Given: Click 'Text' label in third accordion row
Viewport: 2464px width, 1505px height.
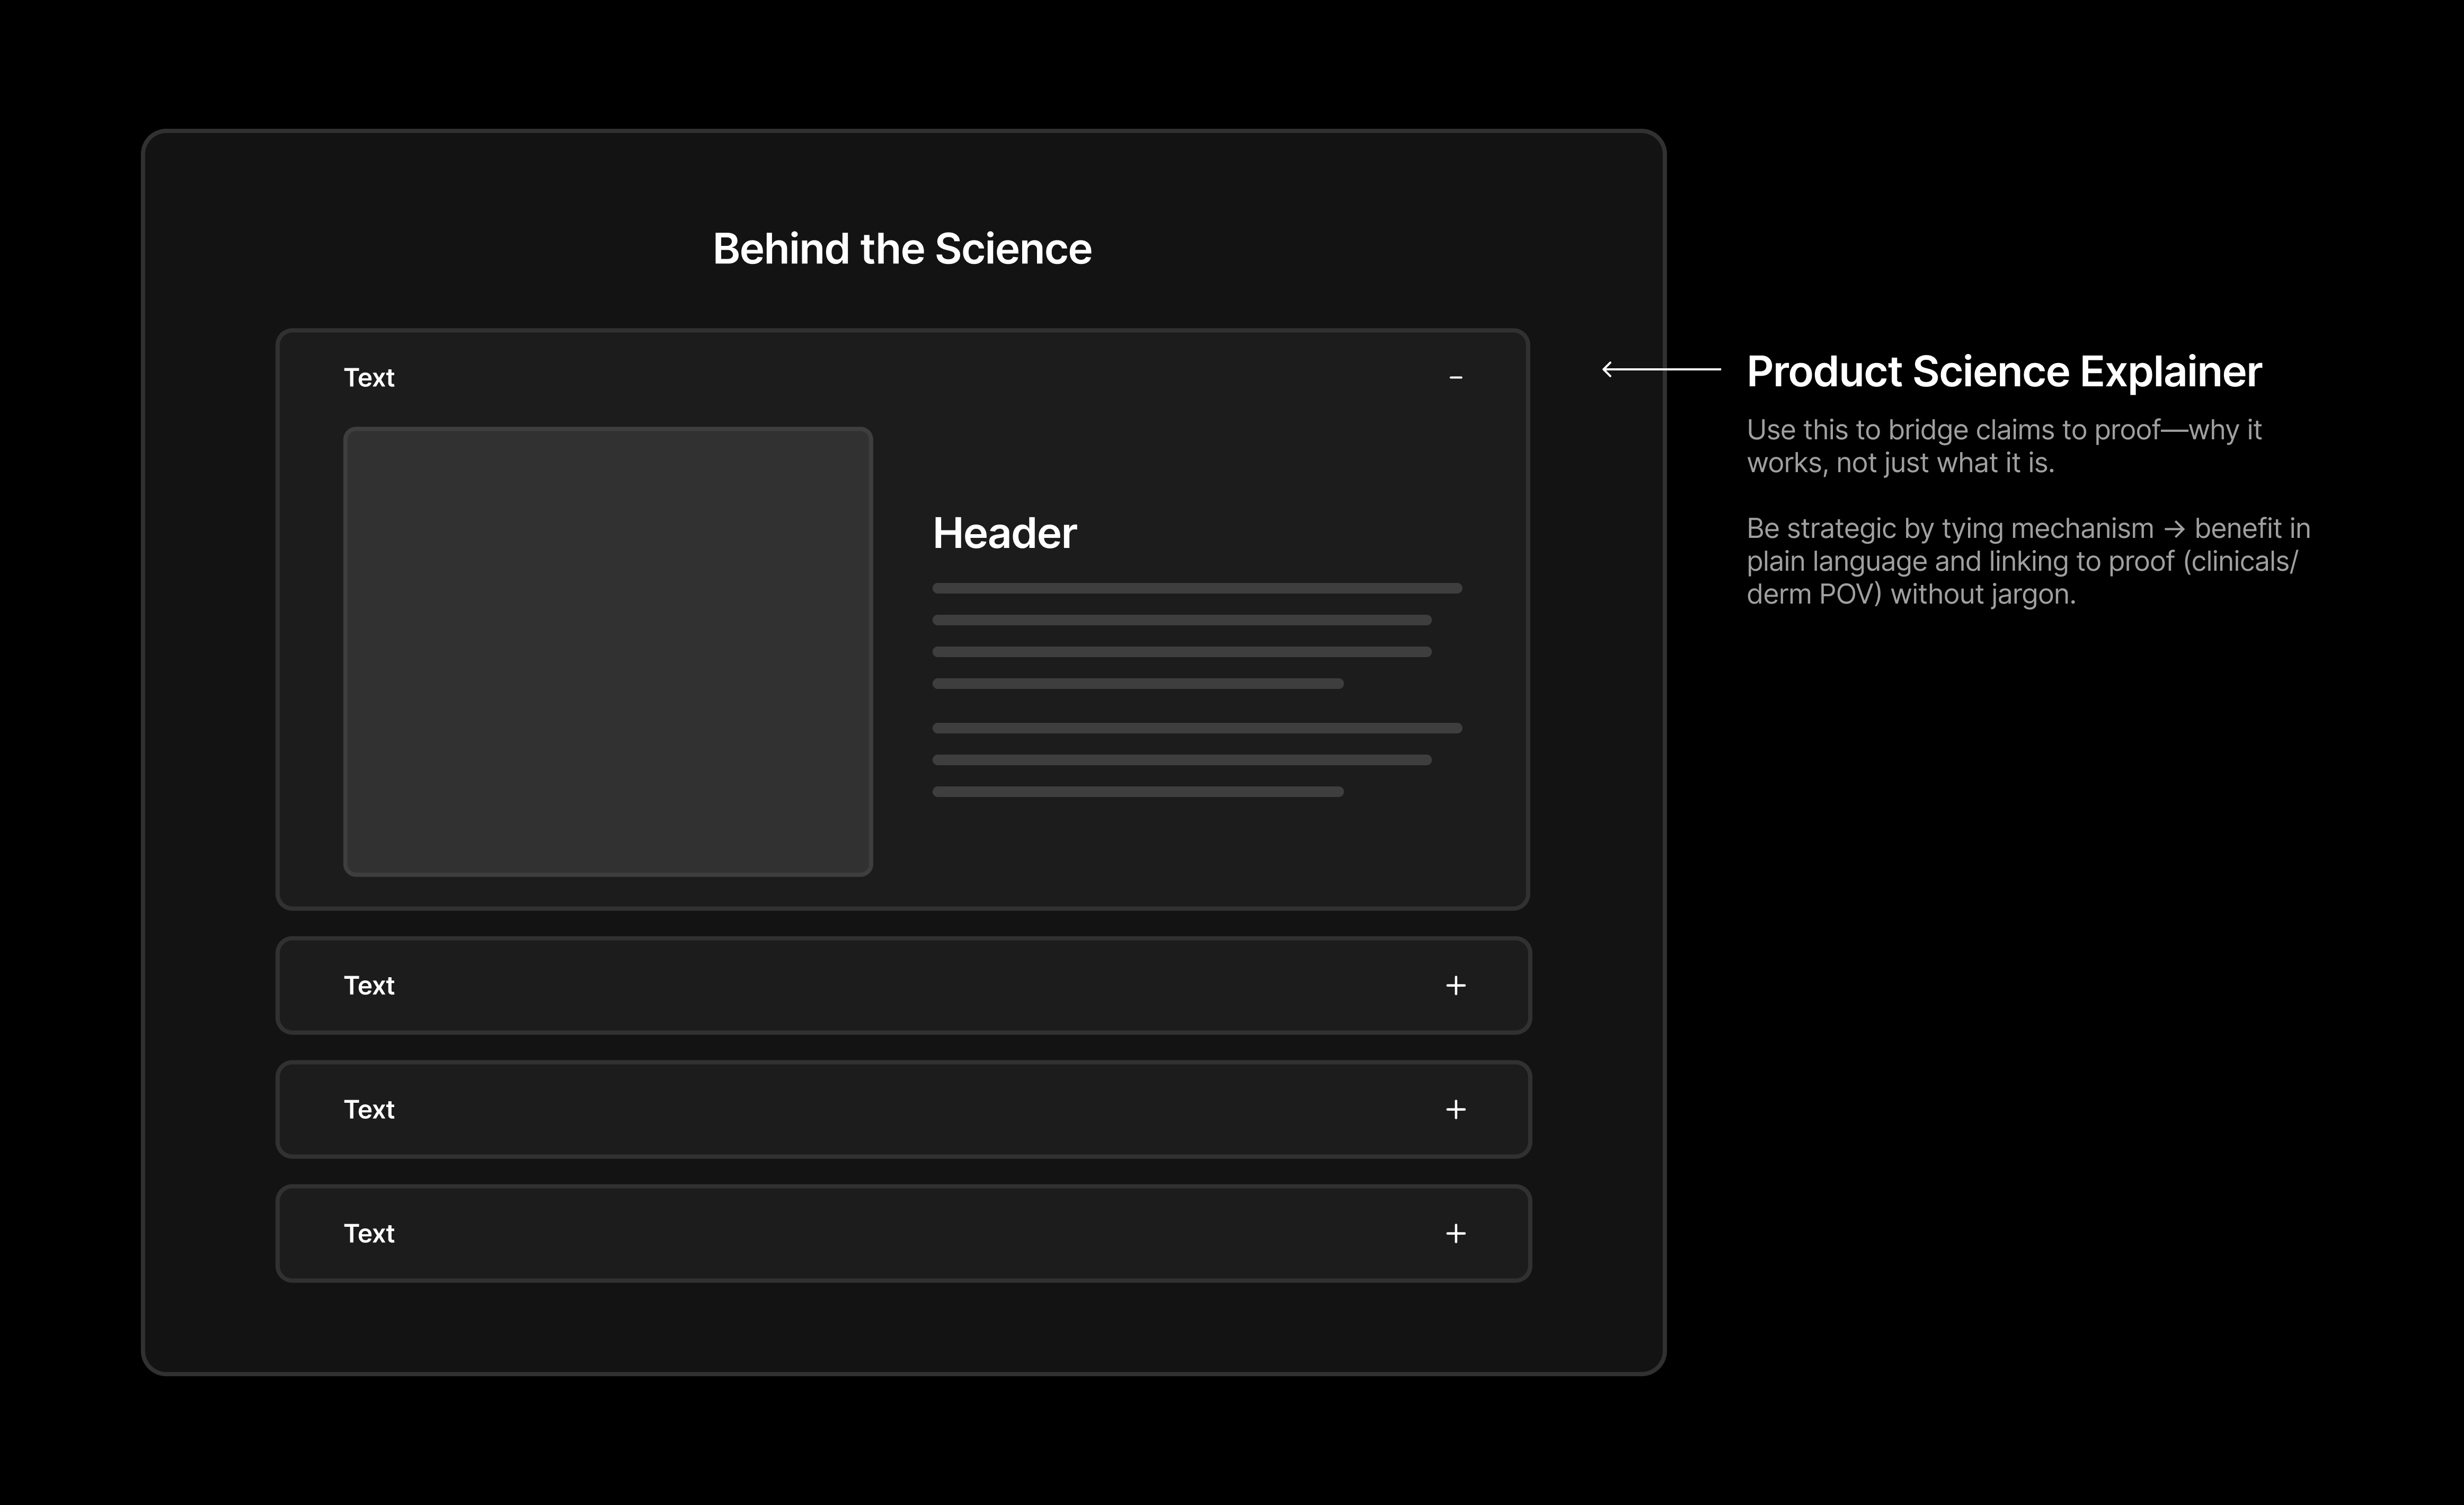Looking at the screenshot, I should 369,1110.
